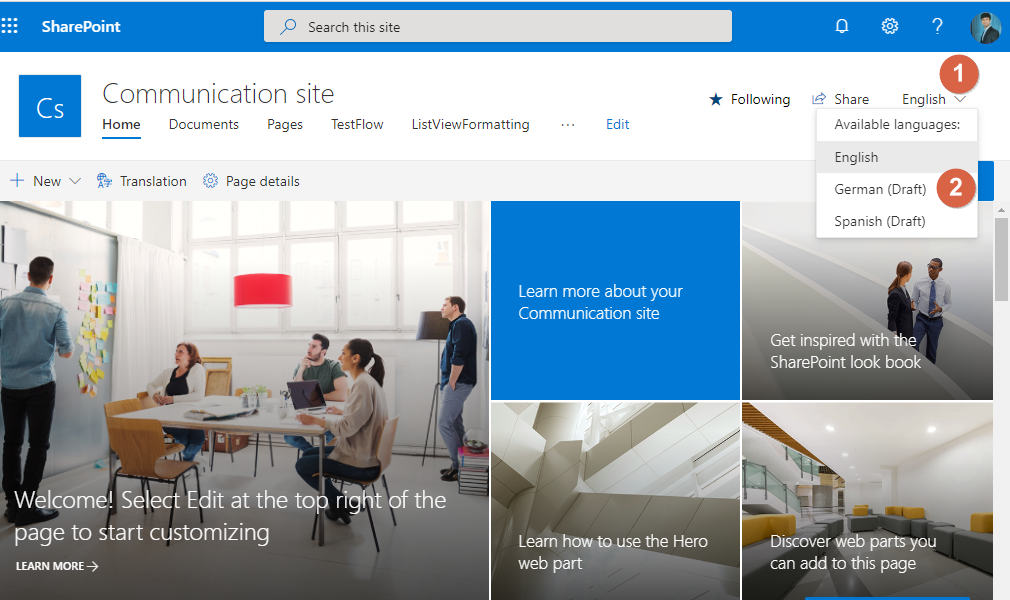Click the vertical scrollbar thumb
1010x600 pixels.
[x=1001, y=259]
